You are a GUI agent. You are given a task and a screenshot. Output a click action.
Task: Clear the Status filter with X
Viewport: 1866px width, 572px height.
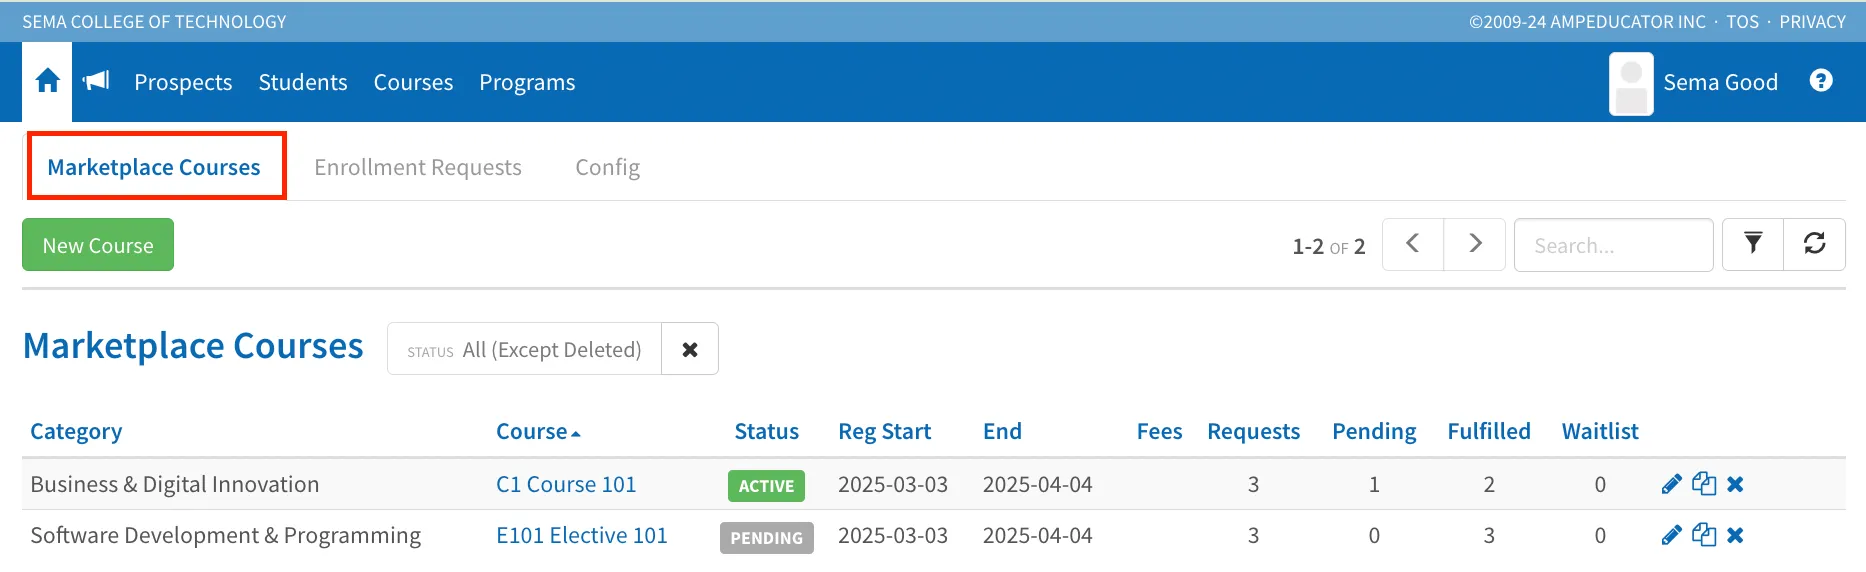pyautogui.click(x=690, y=349)
